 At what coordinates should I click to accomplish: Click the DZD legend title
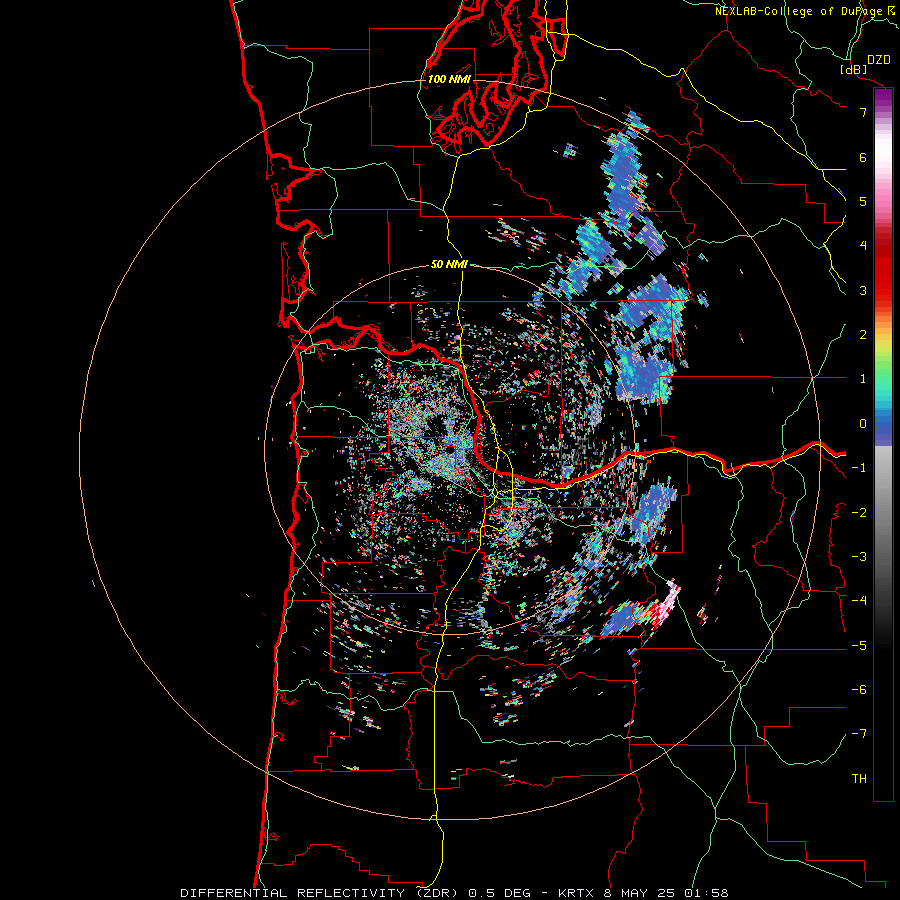tap(878, 60)
